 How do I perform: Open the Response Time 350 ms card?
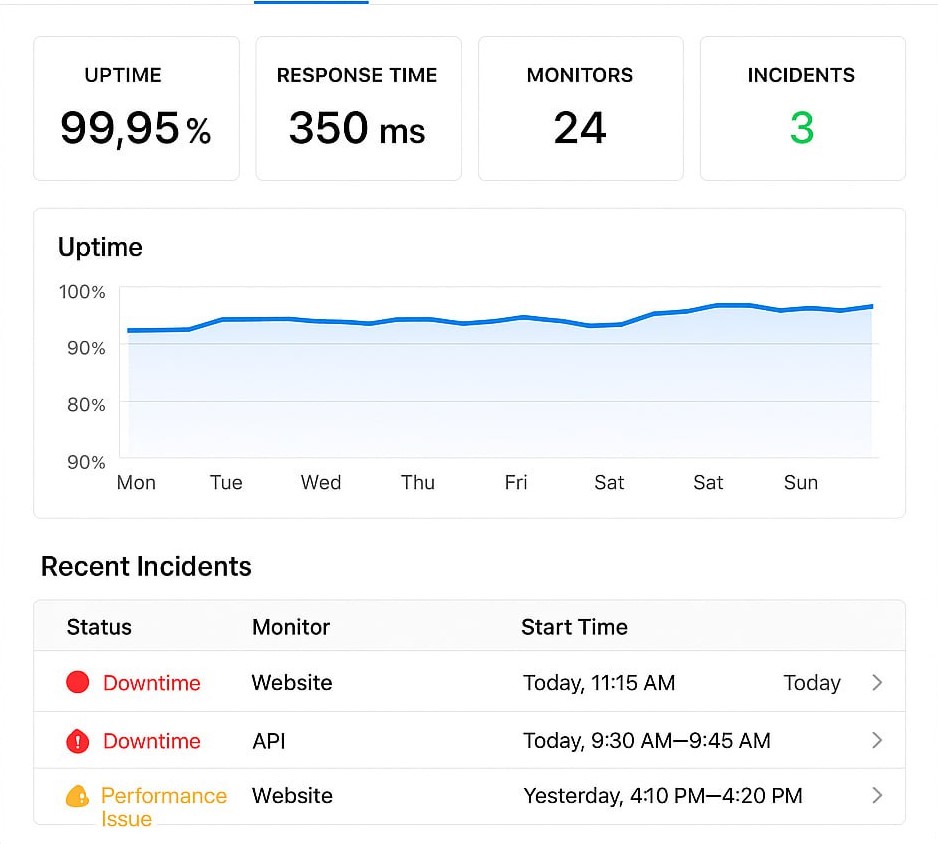click(x=358, y=109)
